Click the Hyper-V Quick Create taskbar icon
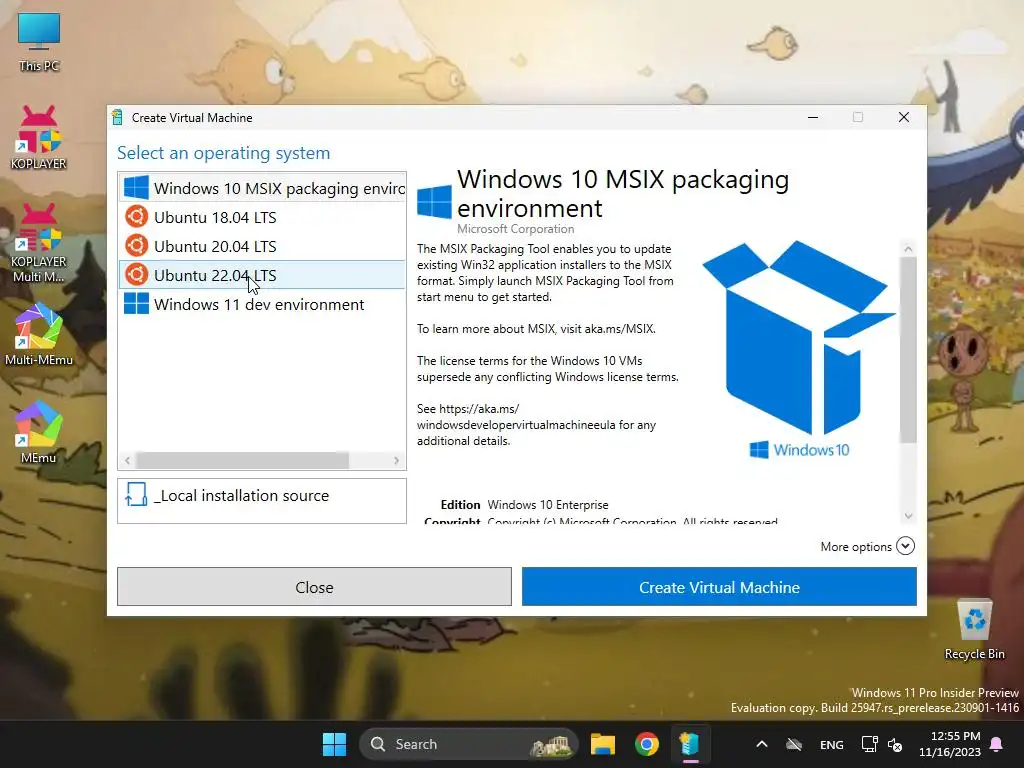 pyautogui.click(x=690, y=744)
